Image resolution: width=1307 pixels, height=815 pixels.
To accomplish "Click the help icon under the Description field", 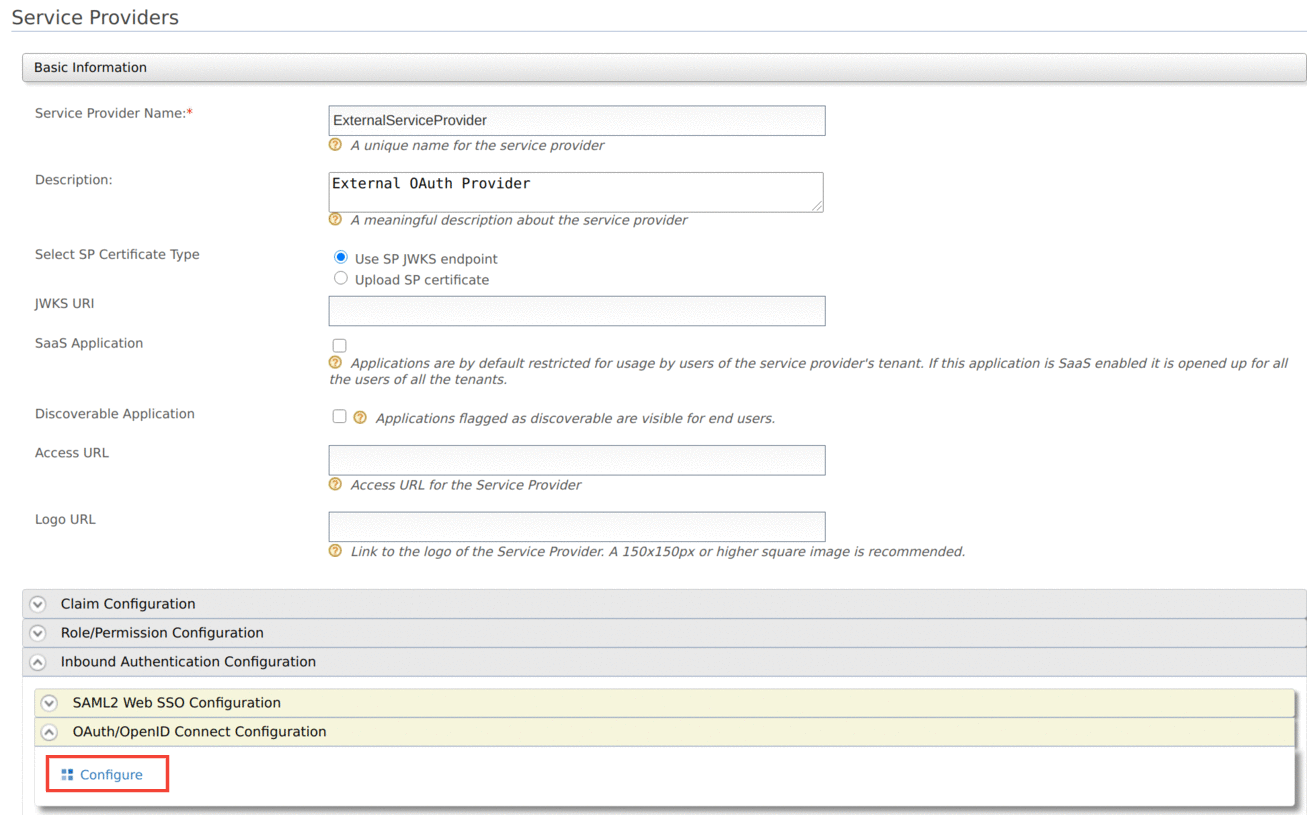I will tap(335, 220).
